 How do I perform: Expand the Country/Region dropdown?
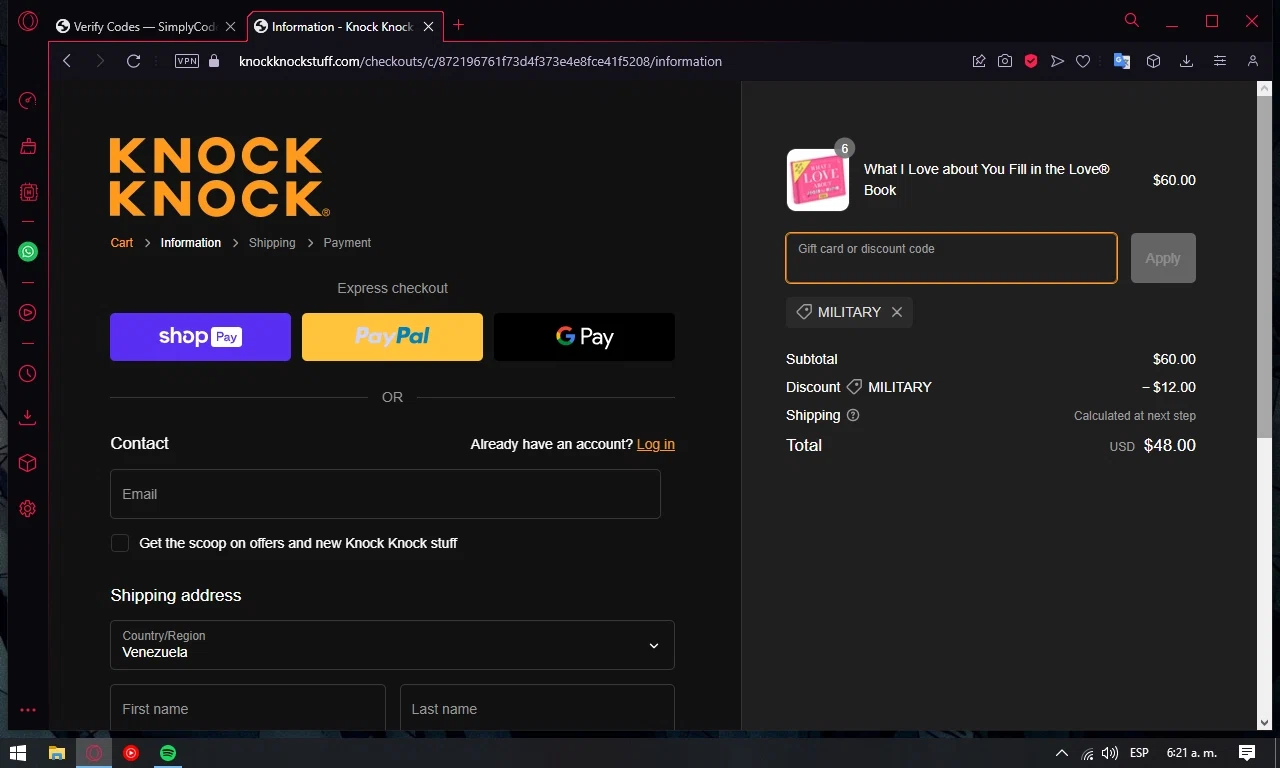tap(392, 645)
